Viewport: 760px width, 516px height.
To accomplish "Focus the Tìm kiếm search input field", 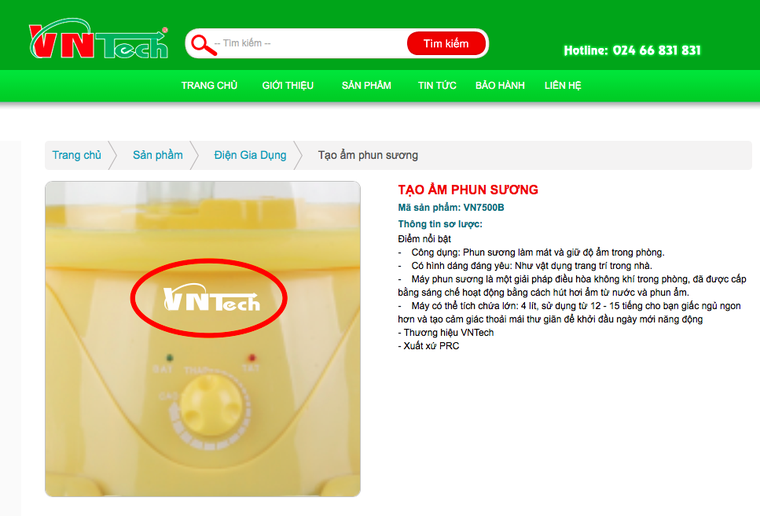I will 310,43.
